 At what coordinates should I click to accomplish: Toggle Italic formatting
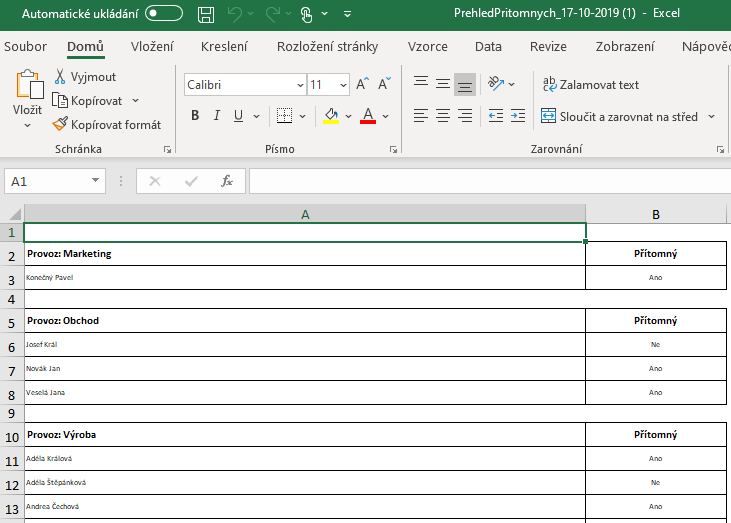[217, 116]
